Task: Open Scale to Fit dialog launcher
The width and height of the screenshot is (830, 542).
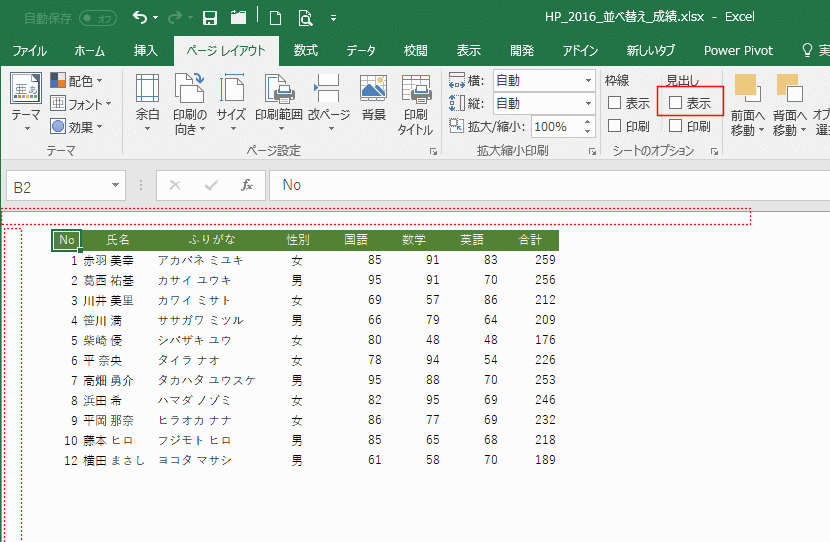Action: tap(592, 152)
